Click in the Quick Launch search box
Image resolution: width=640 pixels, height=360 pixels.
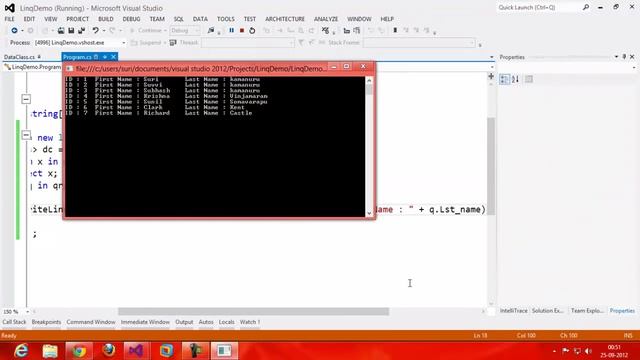tap(538, 8)
